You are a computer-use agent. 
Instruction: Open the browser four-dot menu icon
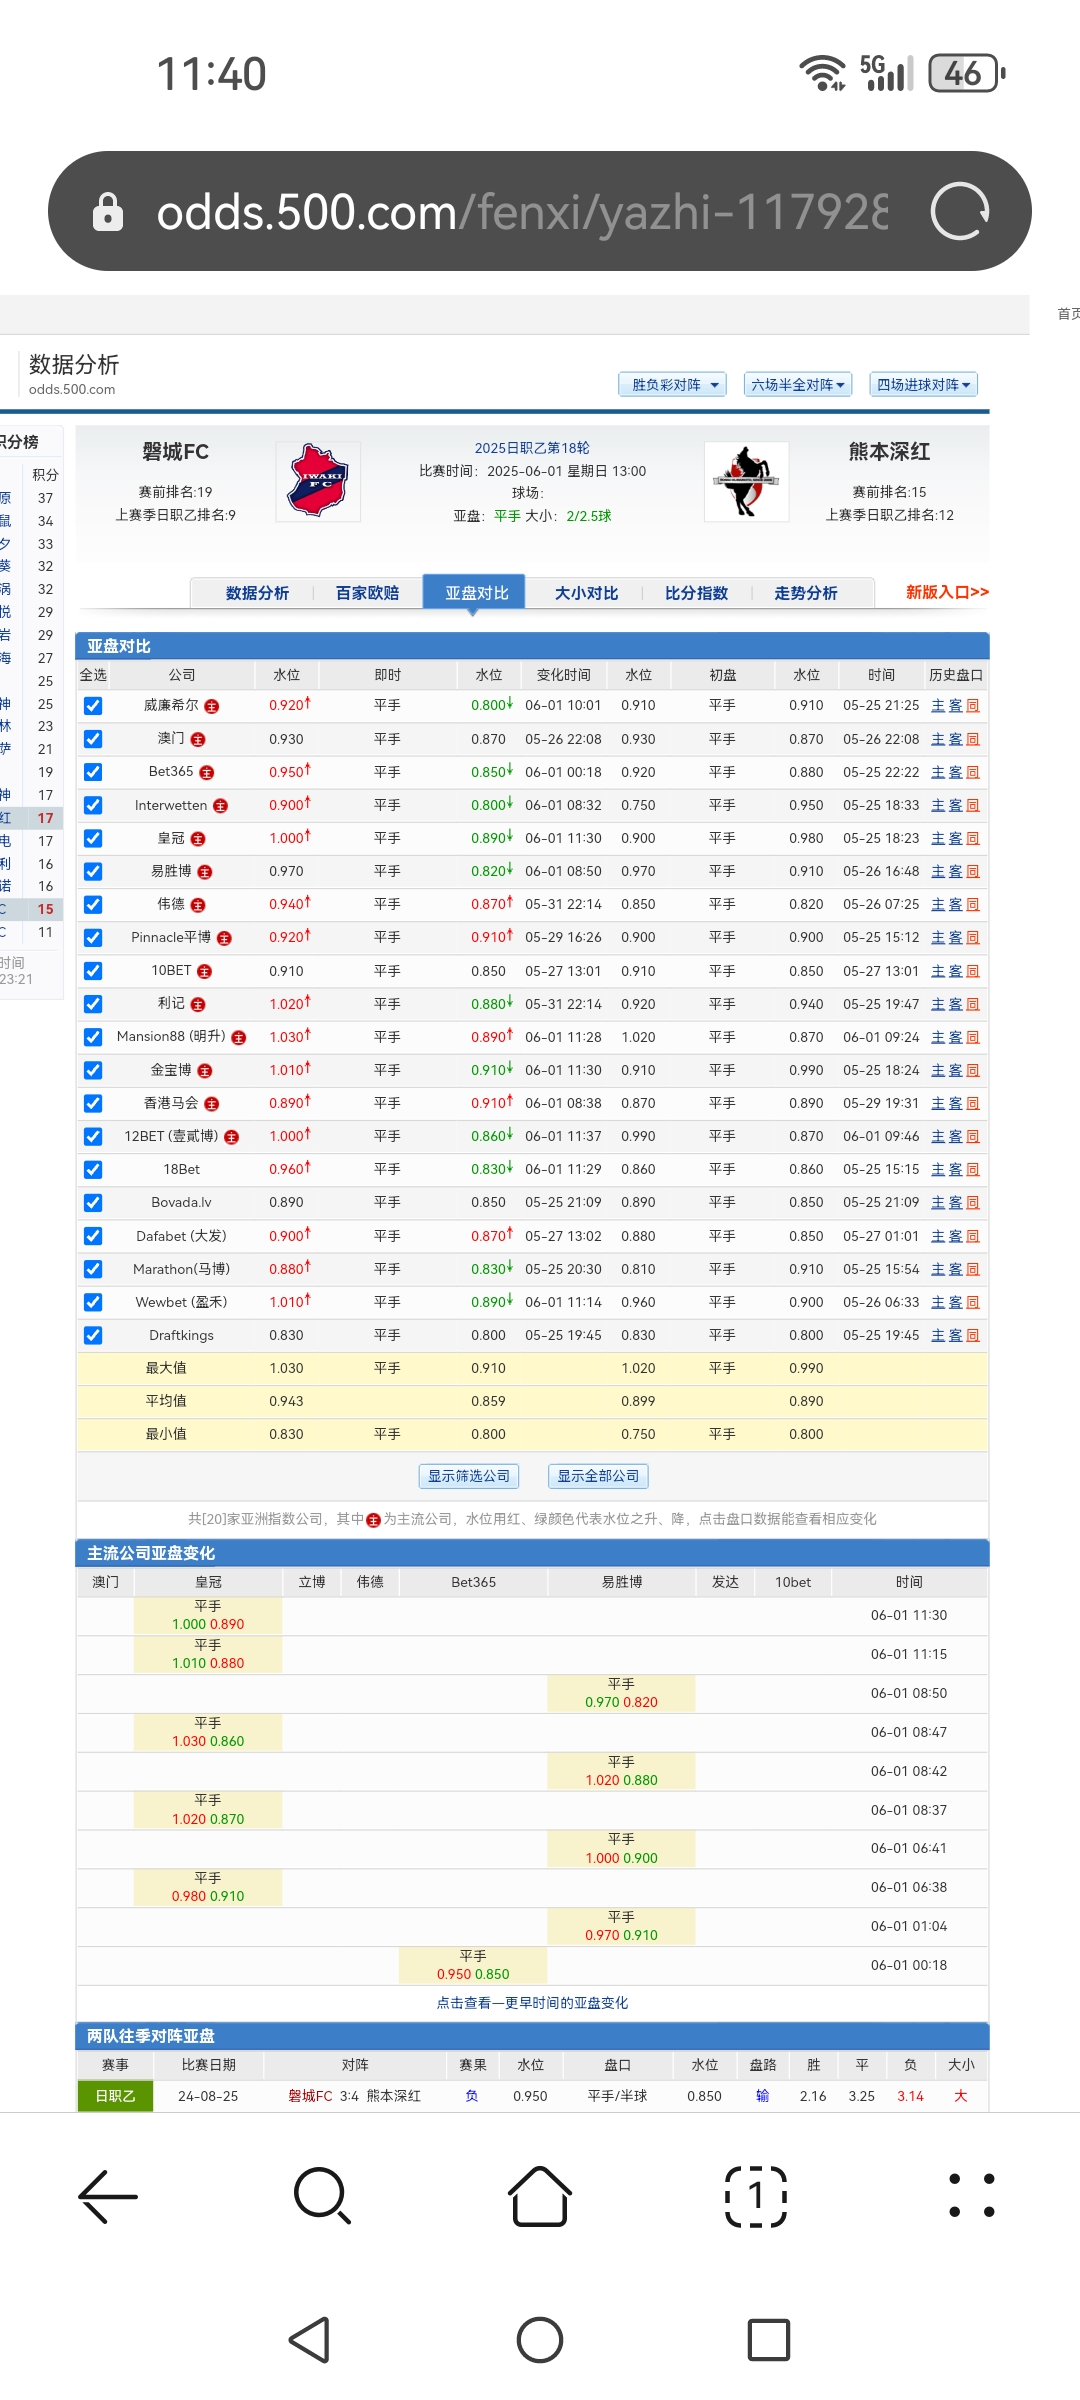(972, 2196)
